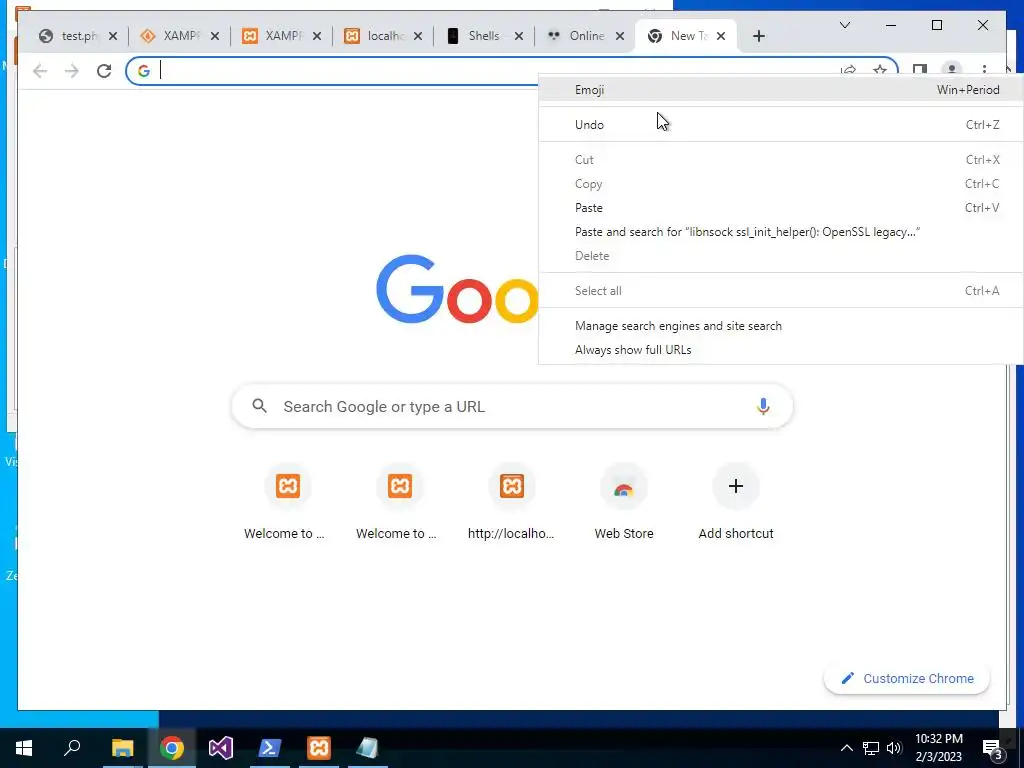Open XAMPP control panel from taskbar
This screenshot has width=1024, height=768.
[x=319, y=748]
